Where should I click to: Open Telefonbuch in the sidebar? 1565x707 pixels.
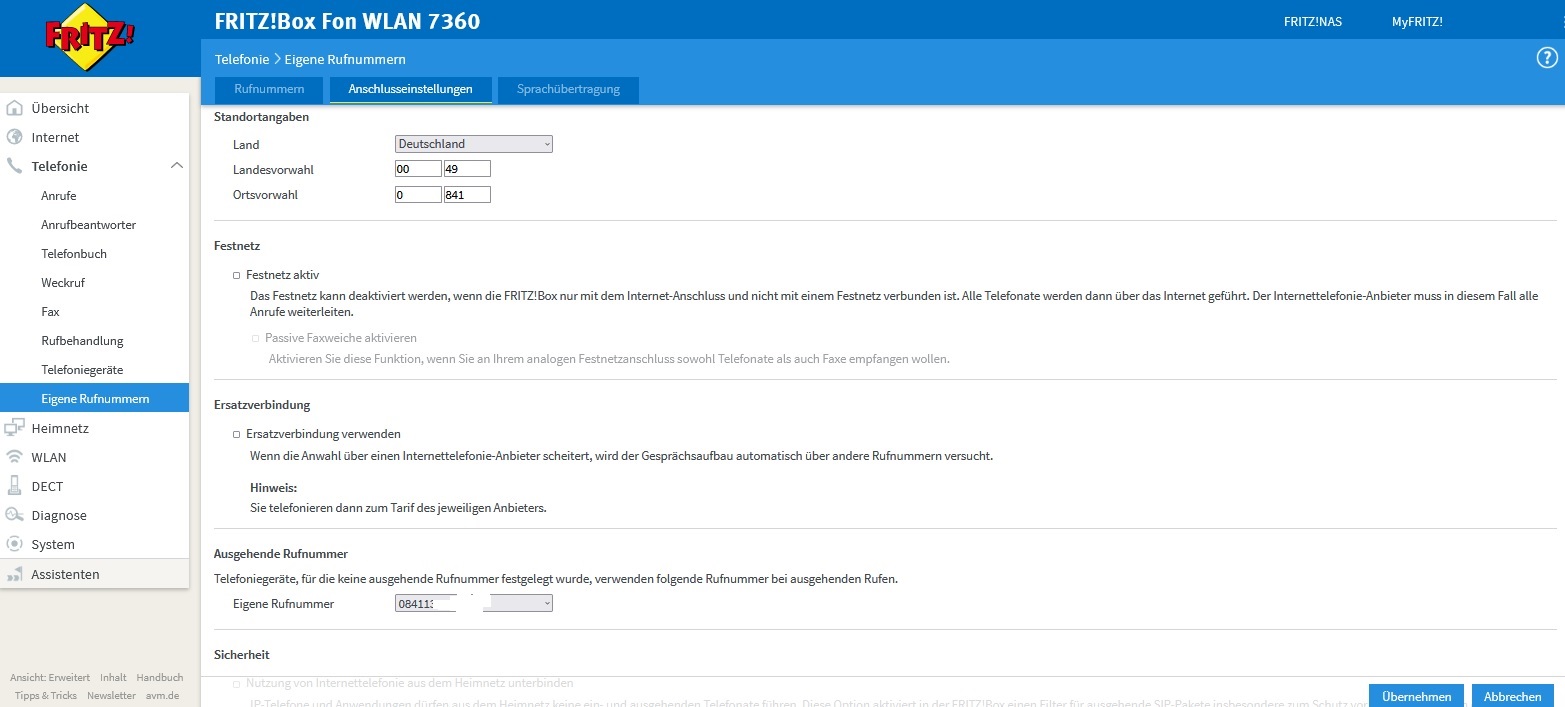74,254
